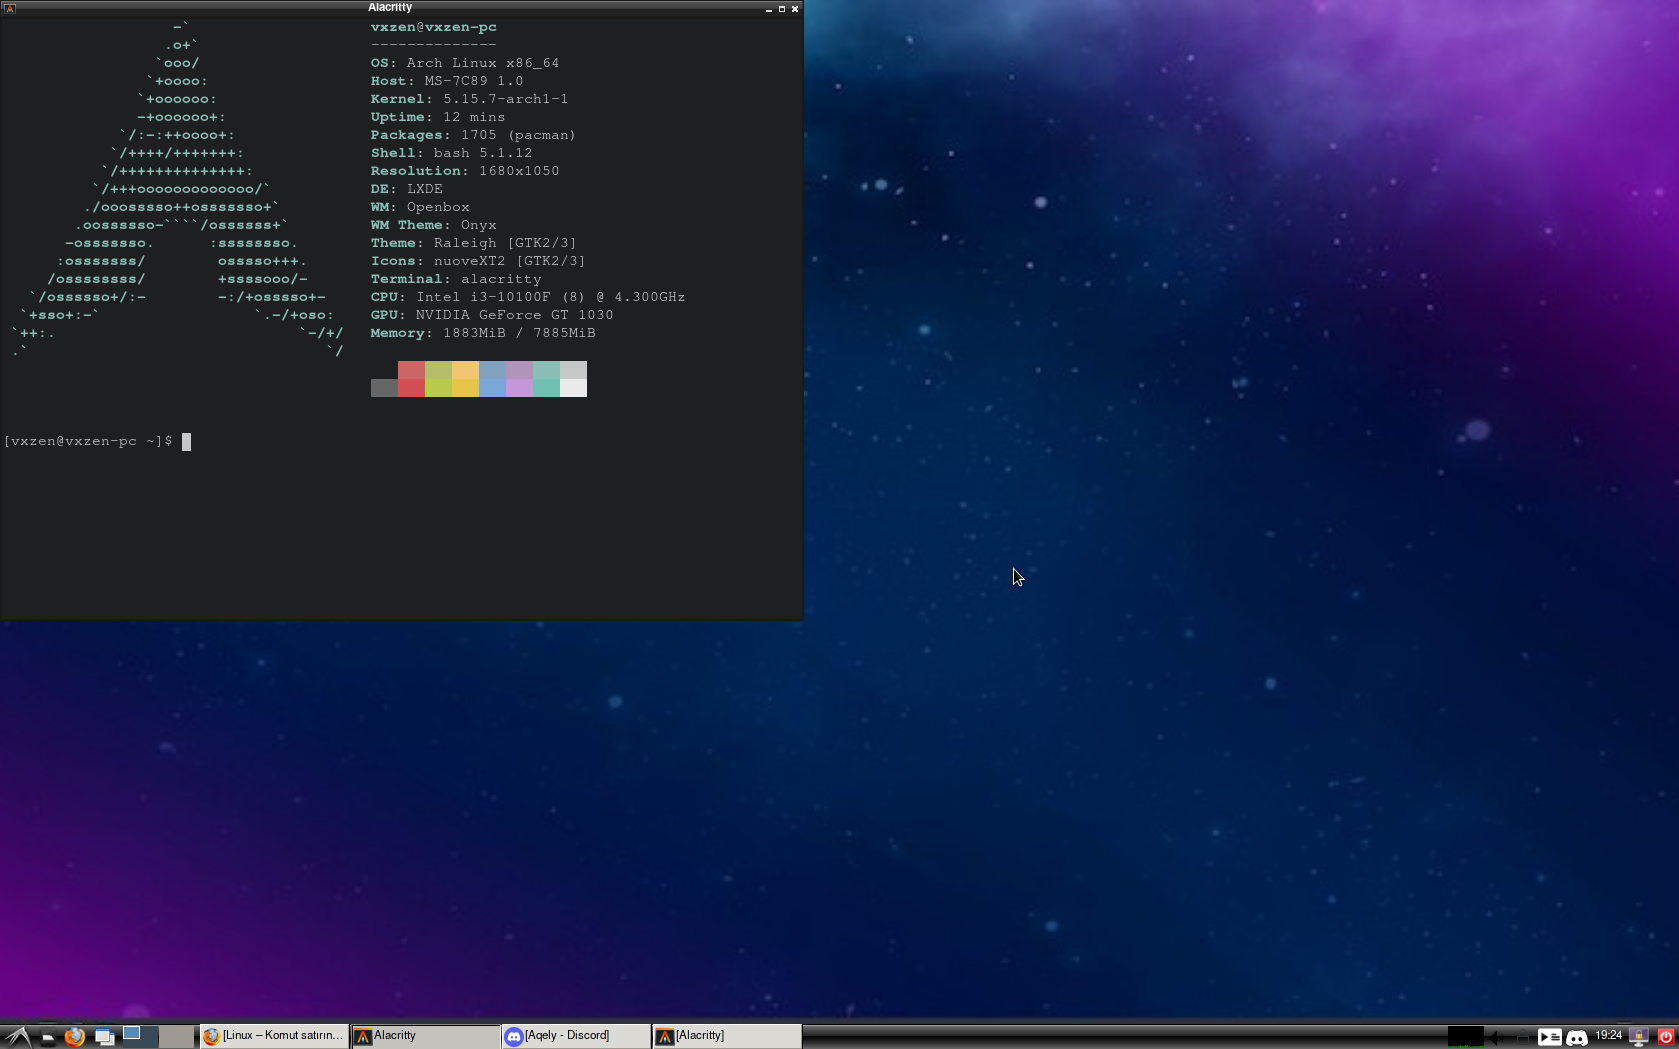Click the media player tray icon
This screenshot has width=1679, height=1049.
click(1549, 1037)
